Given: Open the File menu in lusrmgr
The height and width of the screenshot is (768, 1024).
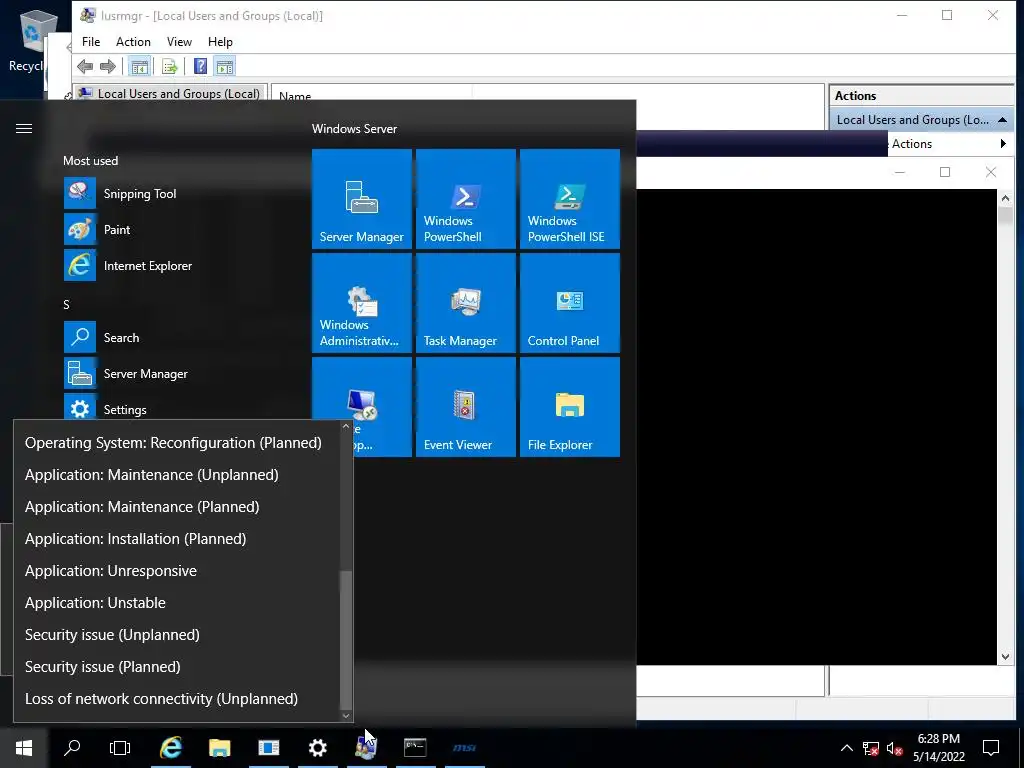Looking at the screenshot, I should [91, 42].
